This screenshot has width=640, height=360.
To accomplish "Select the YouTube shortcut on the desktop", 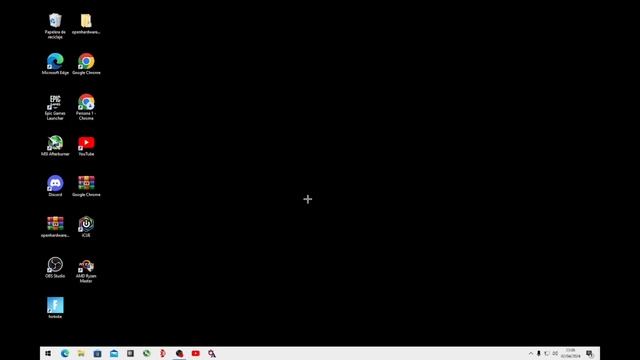I will [x=86, y=145].
